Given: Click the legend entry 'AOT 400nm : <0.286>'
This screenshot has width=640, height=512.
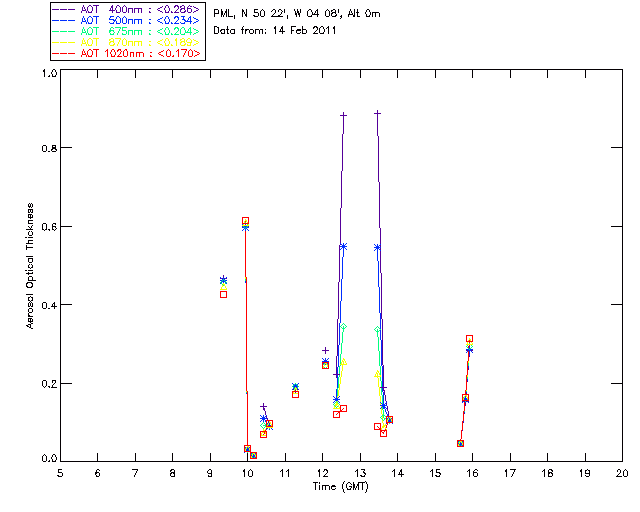Looking at the screenshot, I should 126,9.
